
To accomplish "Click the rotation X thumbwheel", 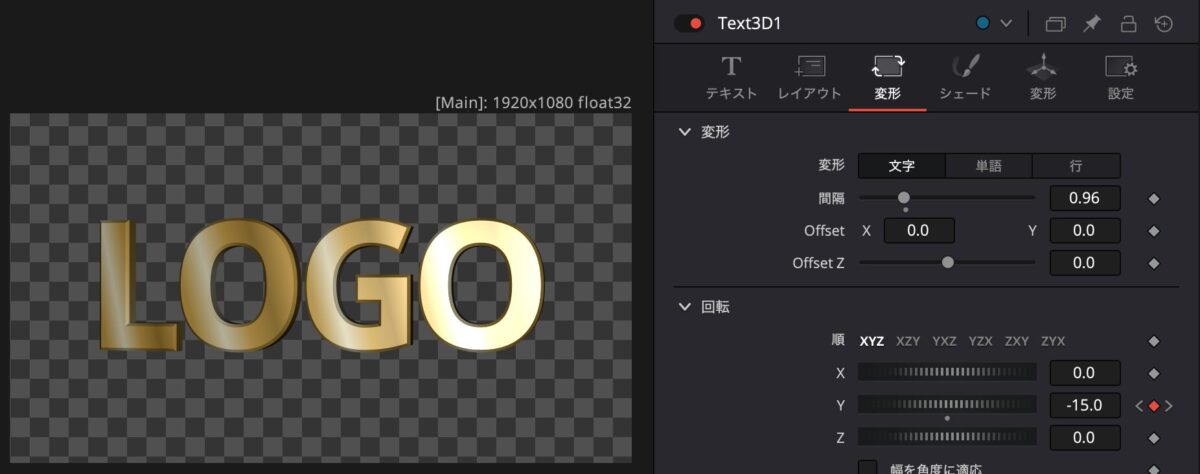I will tap(947, 373).
